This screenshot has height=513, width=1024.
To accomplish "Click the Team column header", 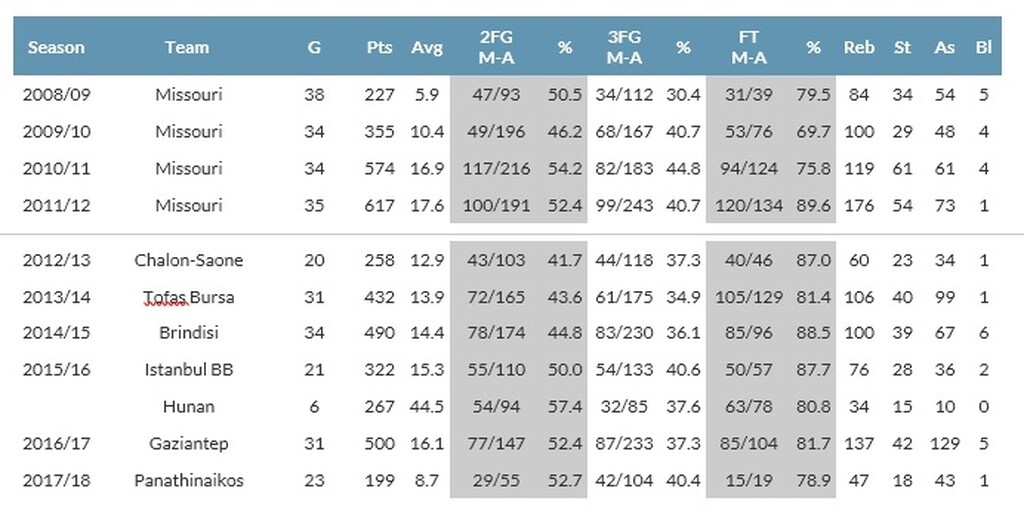I will point(187,47).
